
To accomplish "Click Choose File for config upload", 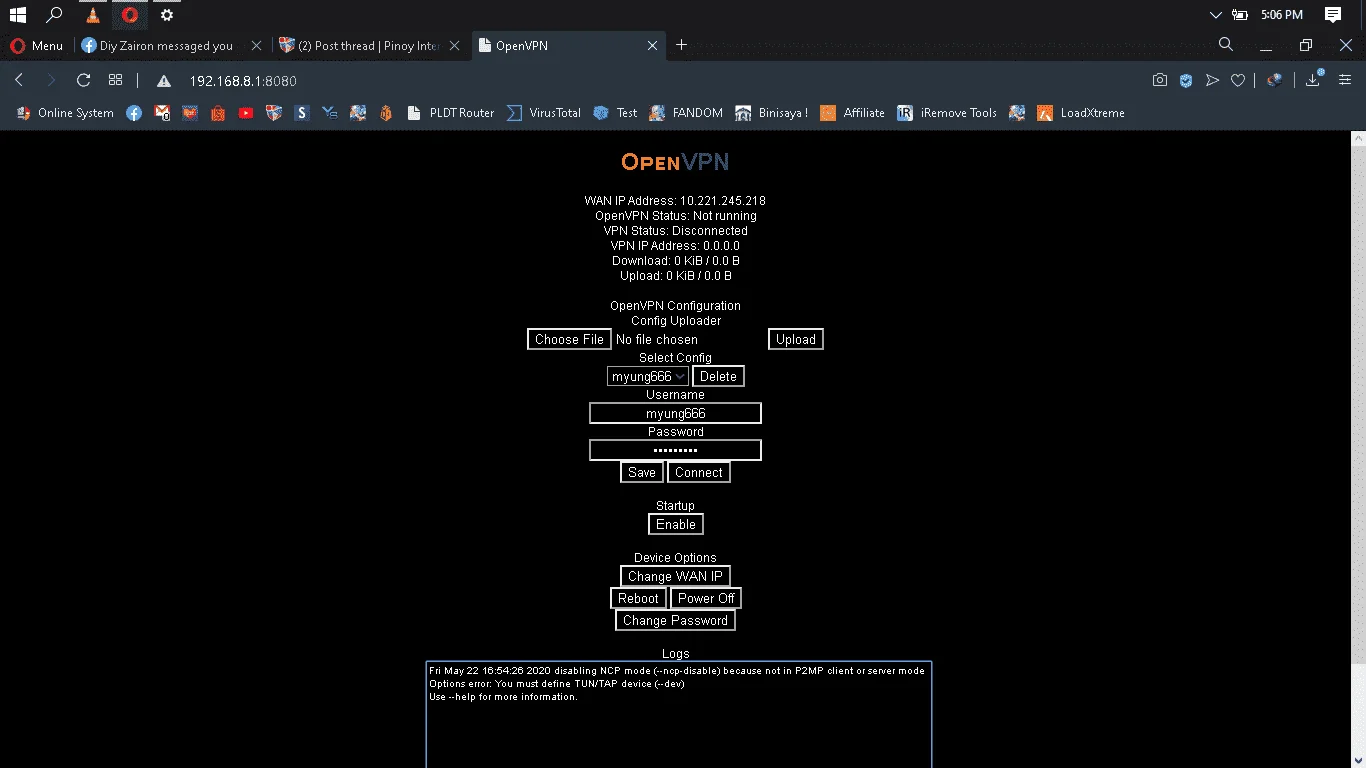I will click(x=569, y=339).
